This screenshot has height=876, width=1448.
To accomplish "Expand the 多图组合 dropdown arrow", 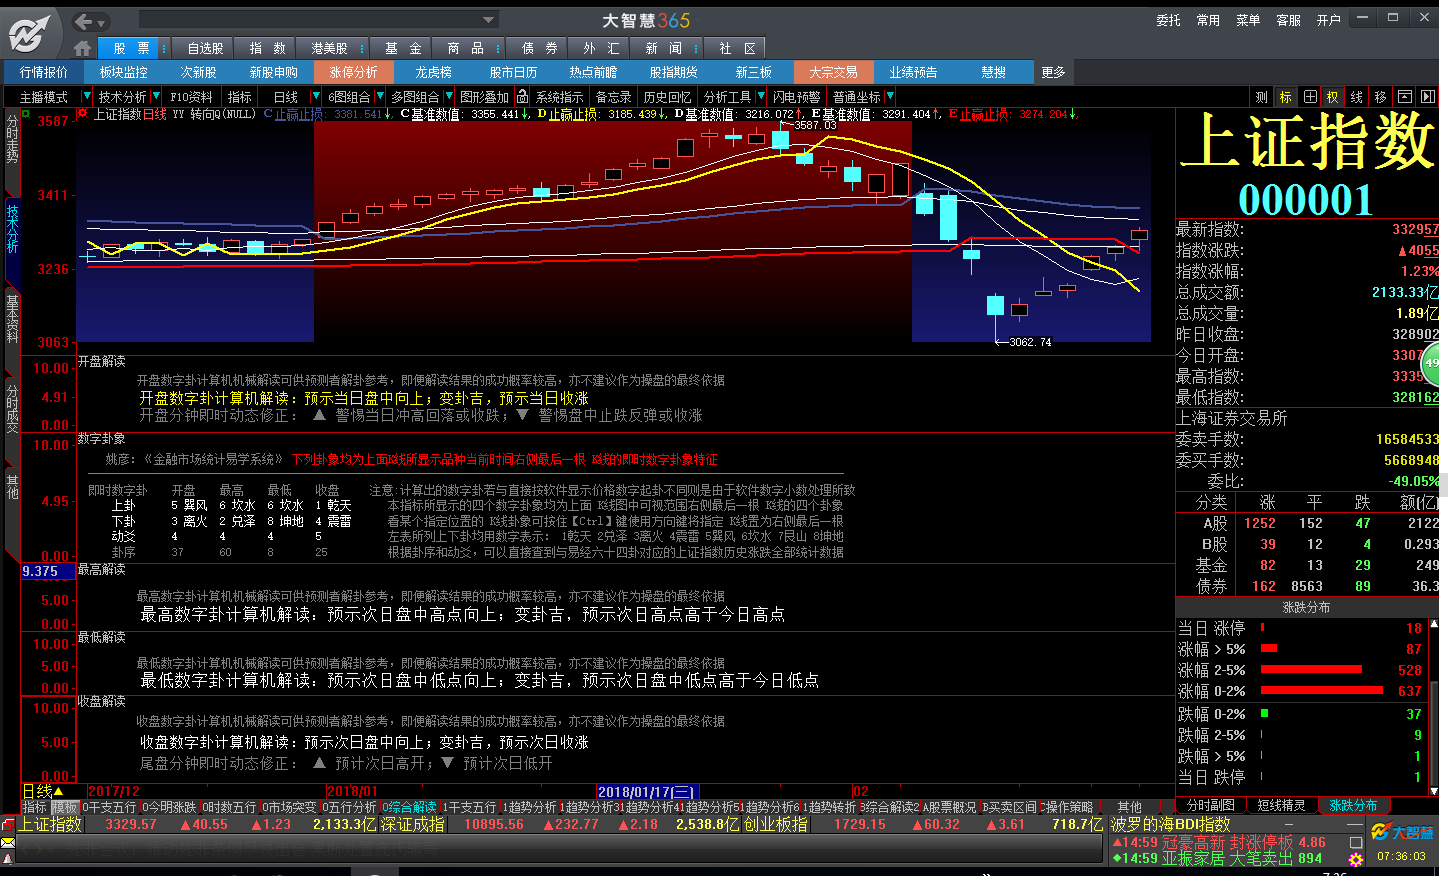I will (448, 97).
